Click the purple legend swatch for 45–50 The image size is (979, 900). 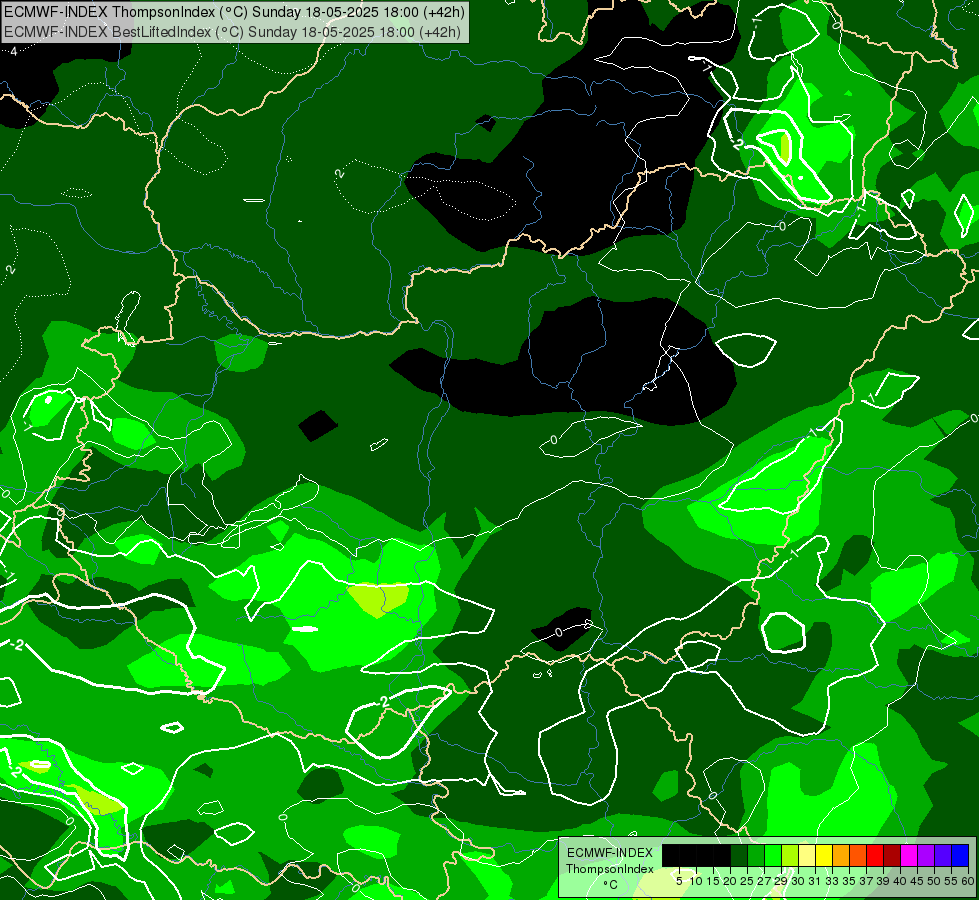925,855
